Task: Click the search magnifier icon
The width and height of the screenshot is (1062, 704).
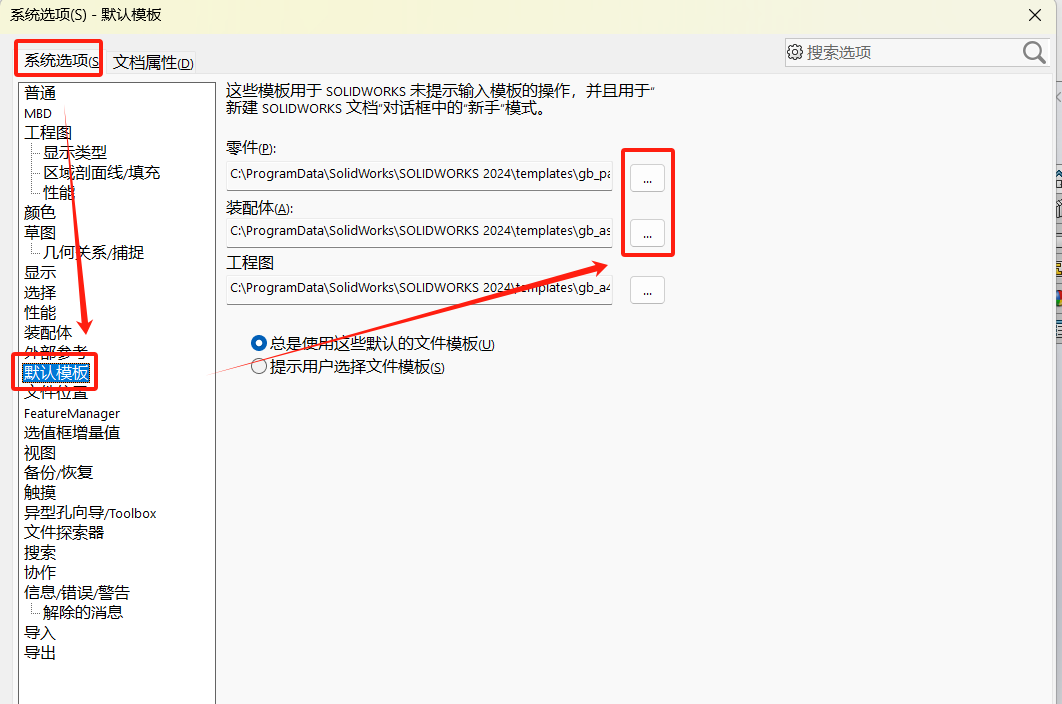Action: coord(1034,52)
